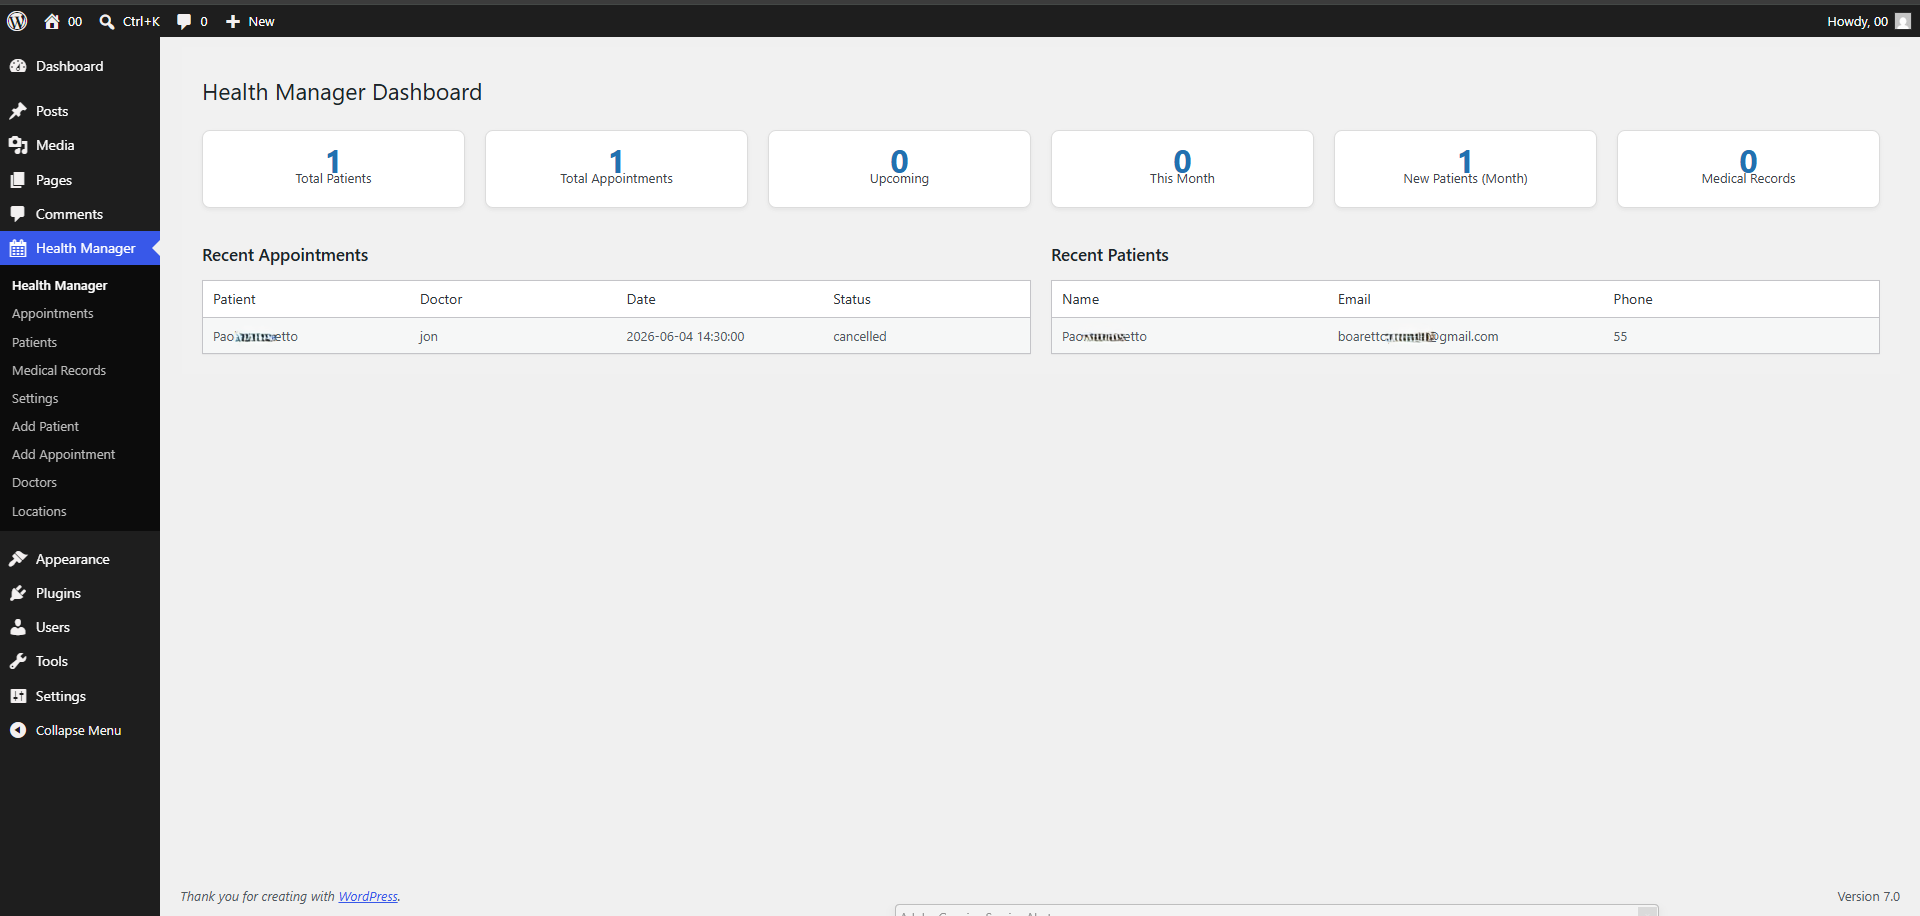Click the date 2026-06-04 14:30:00 cell

[685, 336]
